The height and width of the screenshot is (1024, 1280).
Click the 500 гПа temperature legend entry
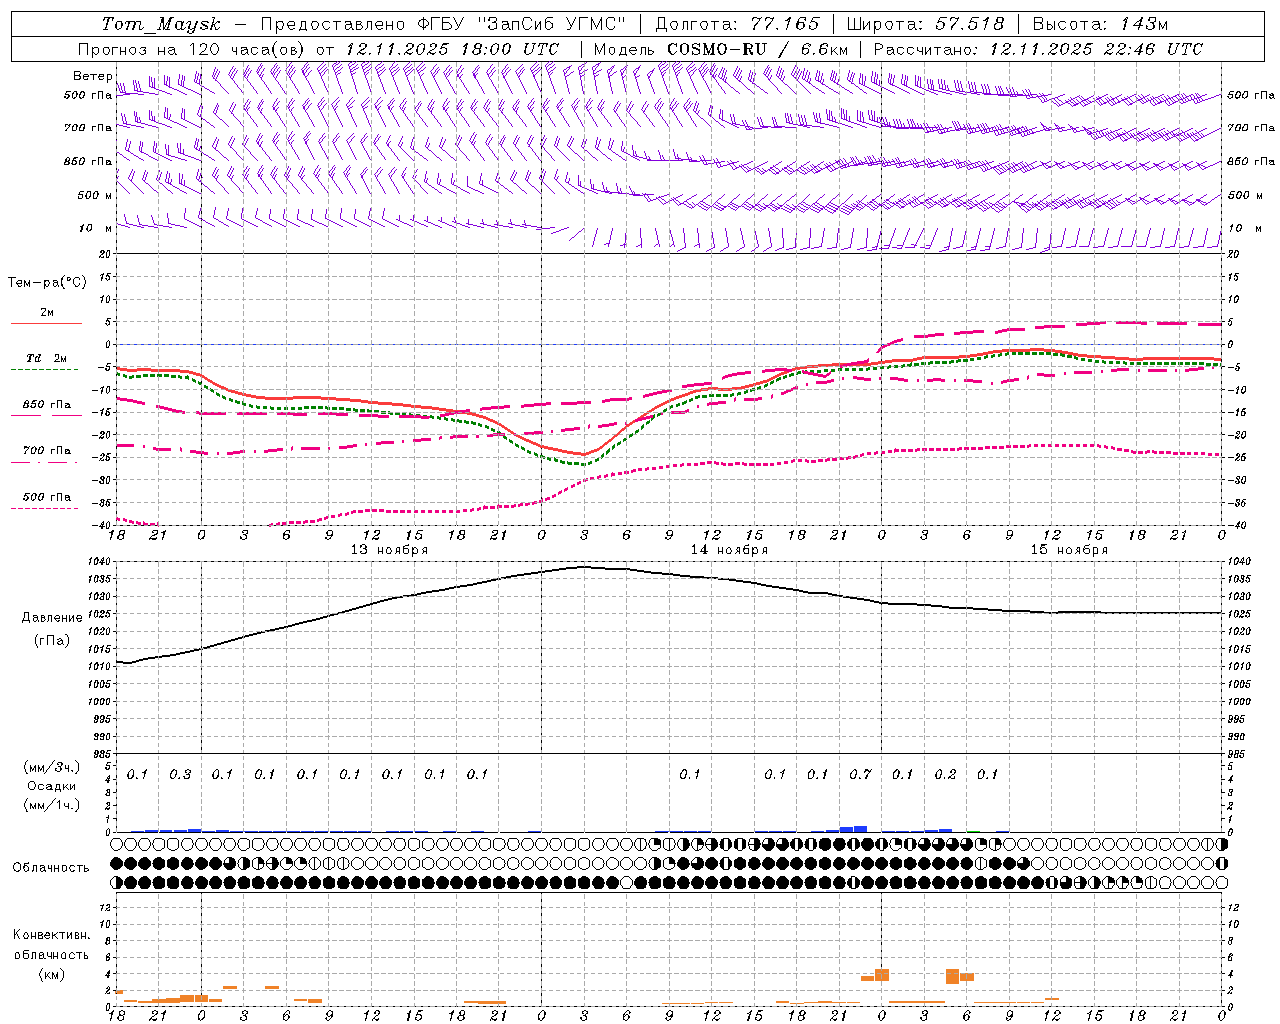[47, 496]
